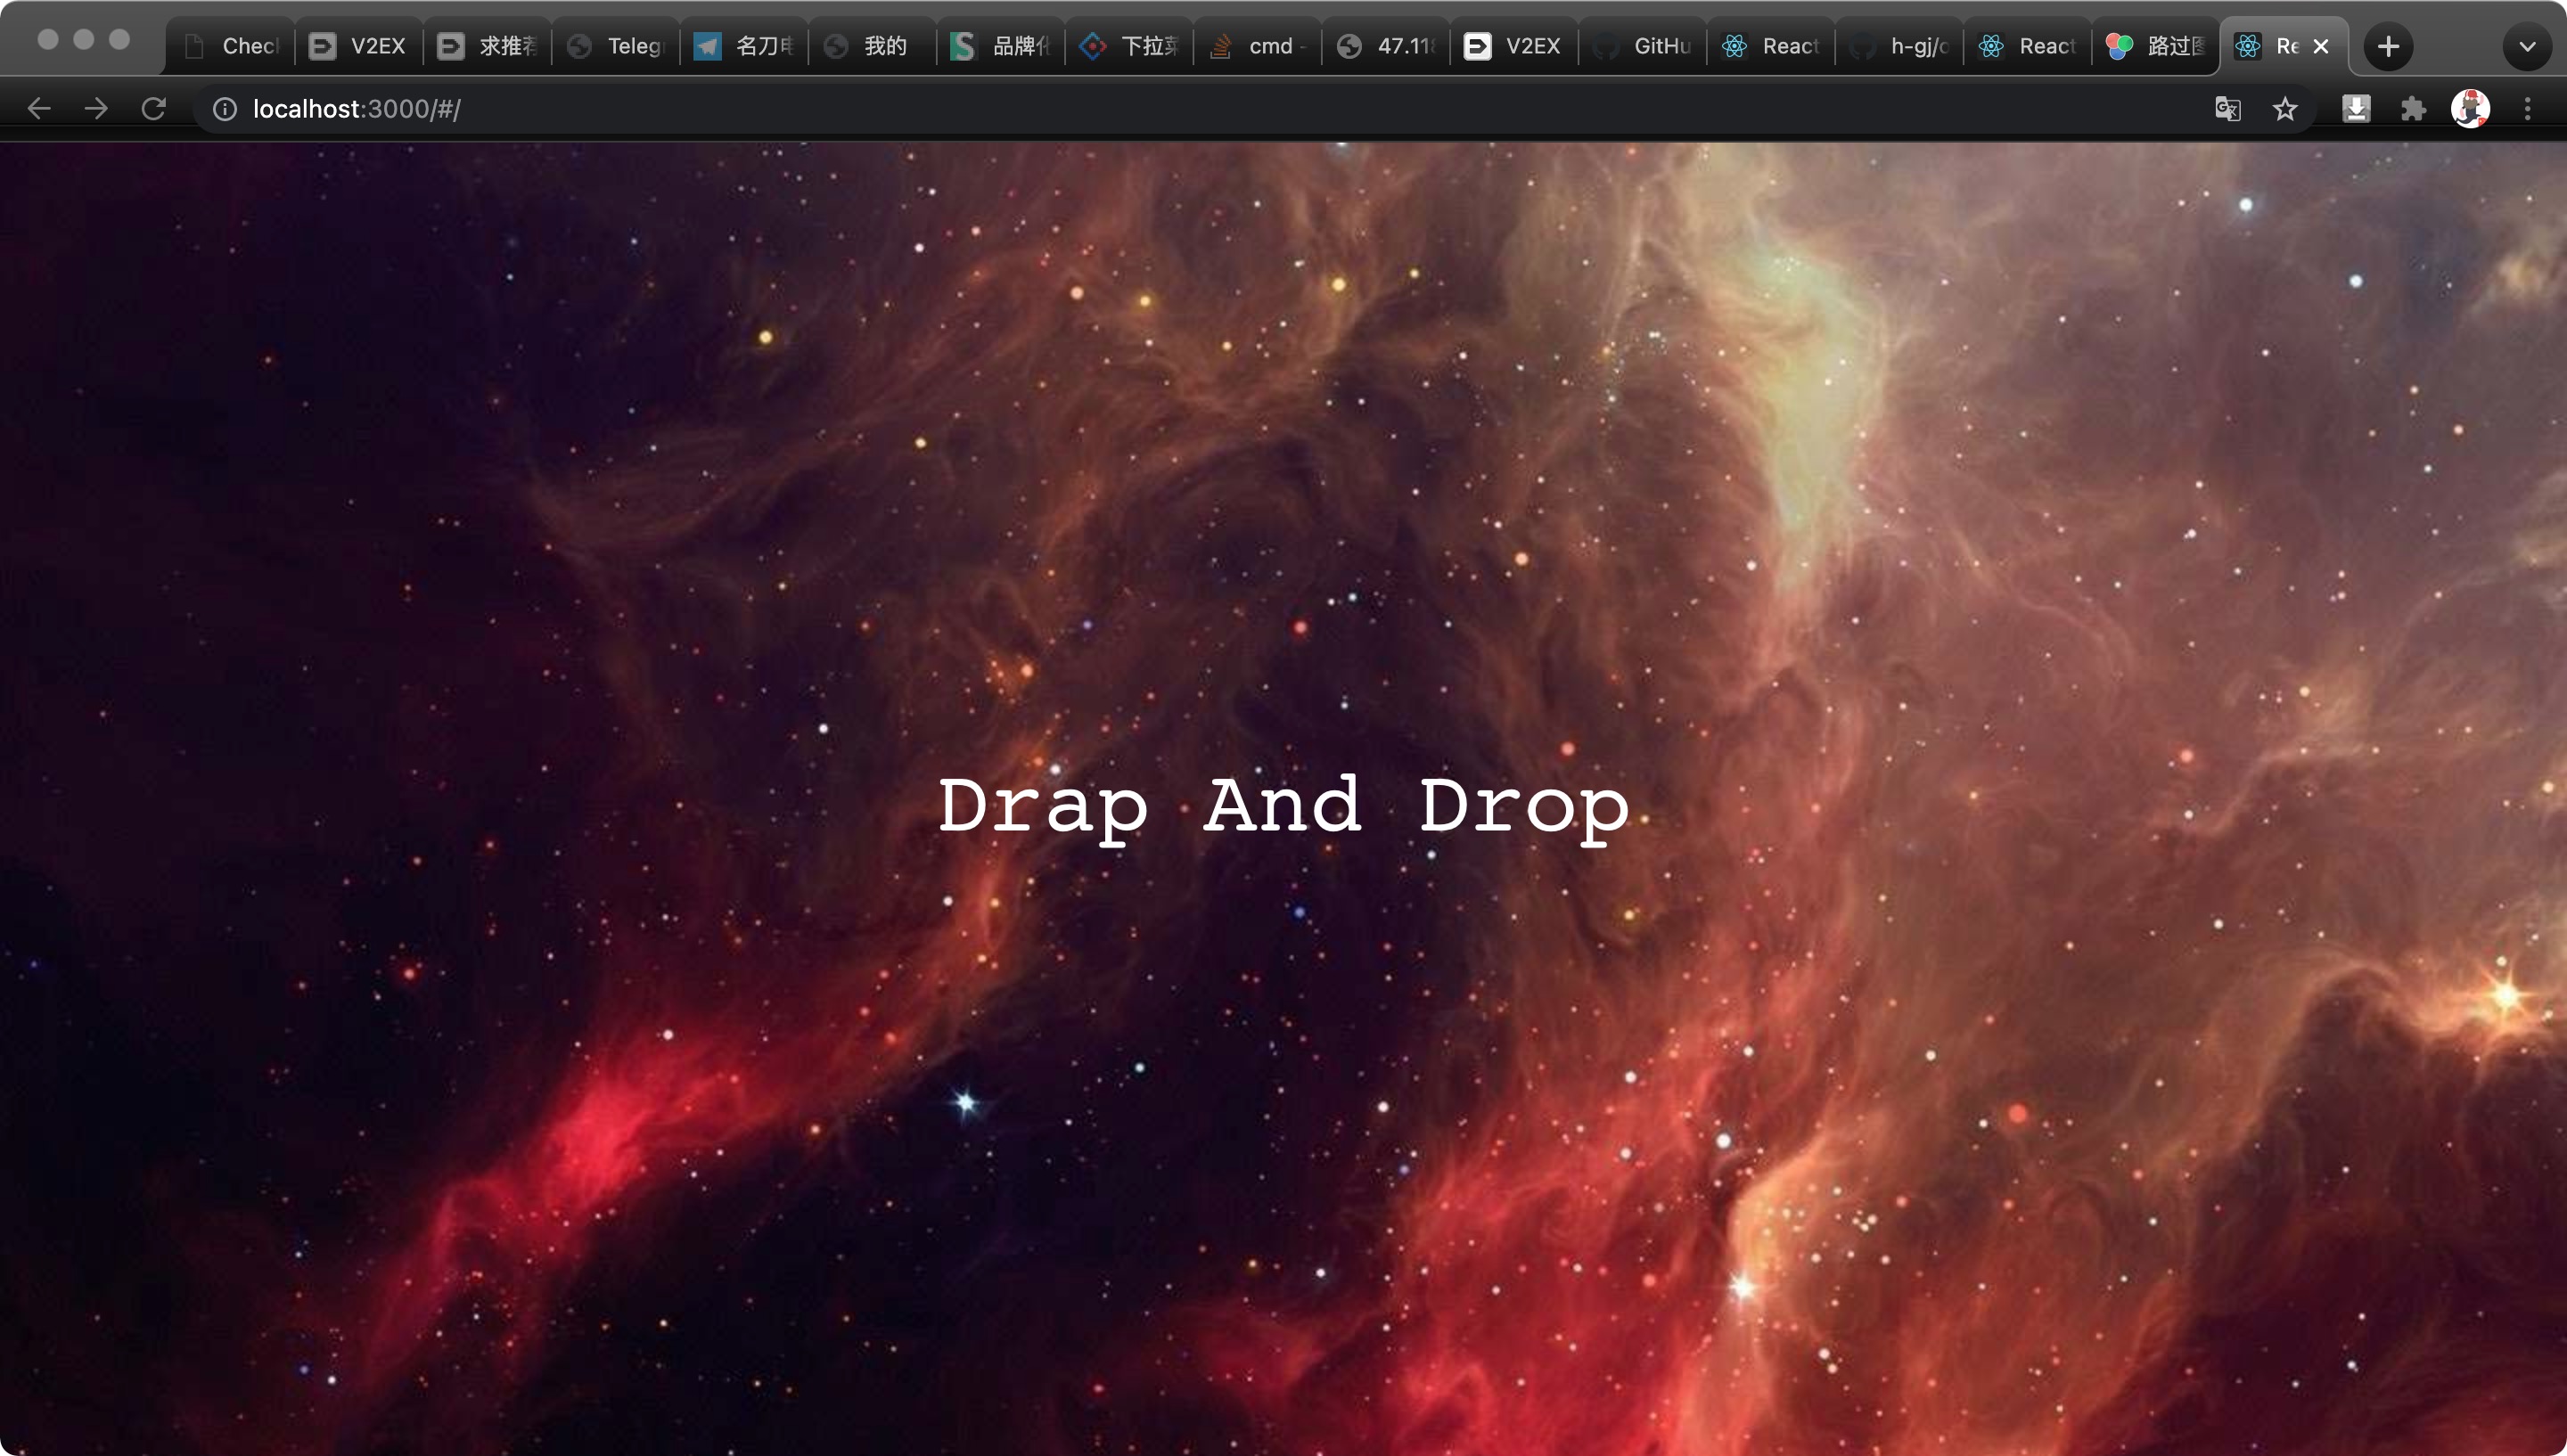Switch to the GitHub tab
Viewport: 2567px width, 1456px height.
[x=1643, y=46]
